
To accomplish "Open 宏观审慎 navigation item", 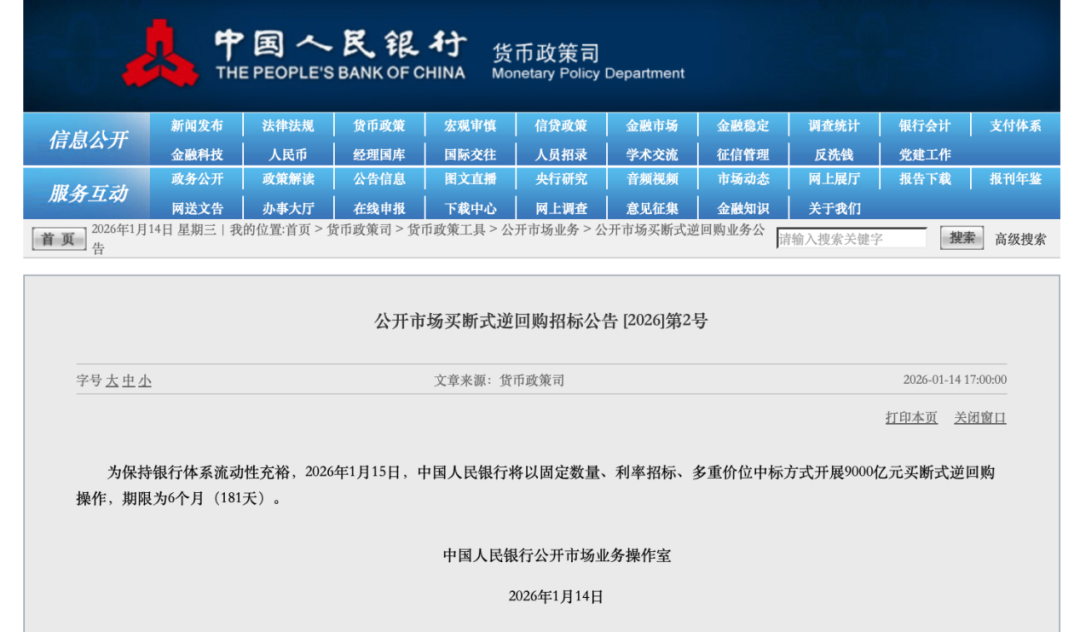I will click(x=470, y=125).
